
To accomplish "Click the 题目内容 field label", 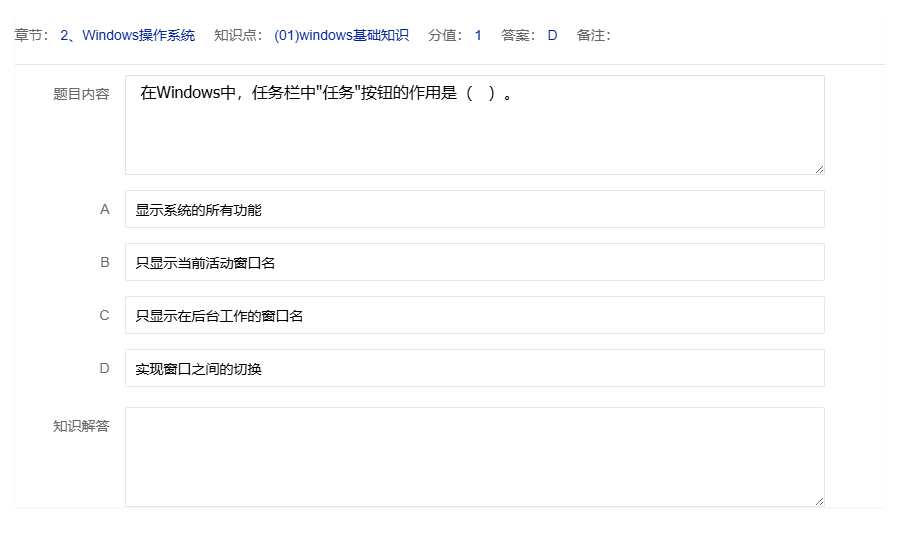I will pos(81,94).
